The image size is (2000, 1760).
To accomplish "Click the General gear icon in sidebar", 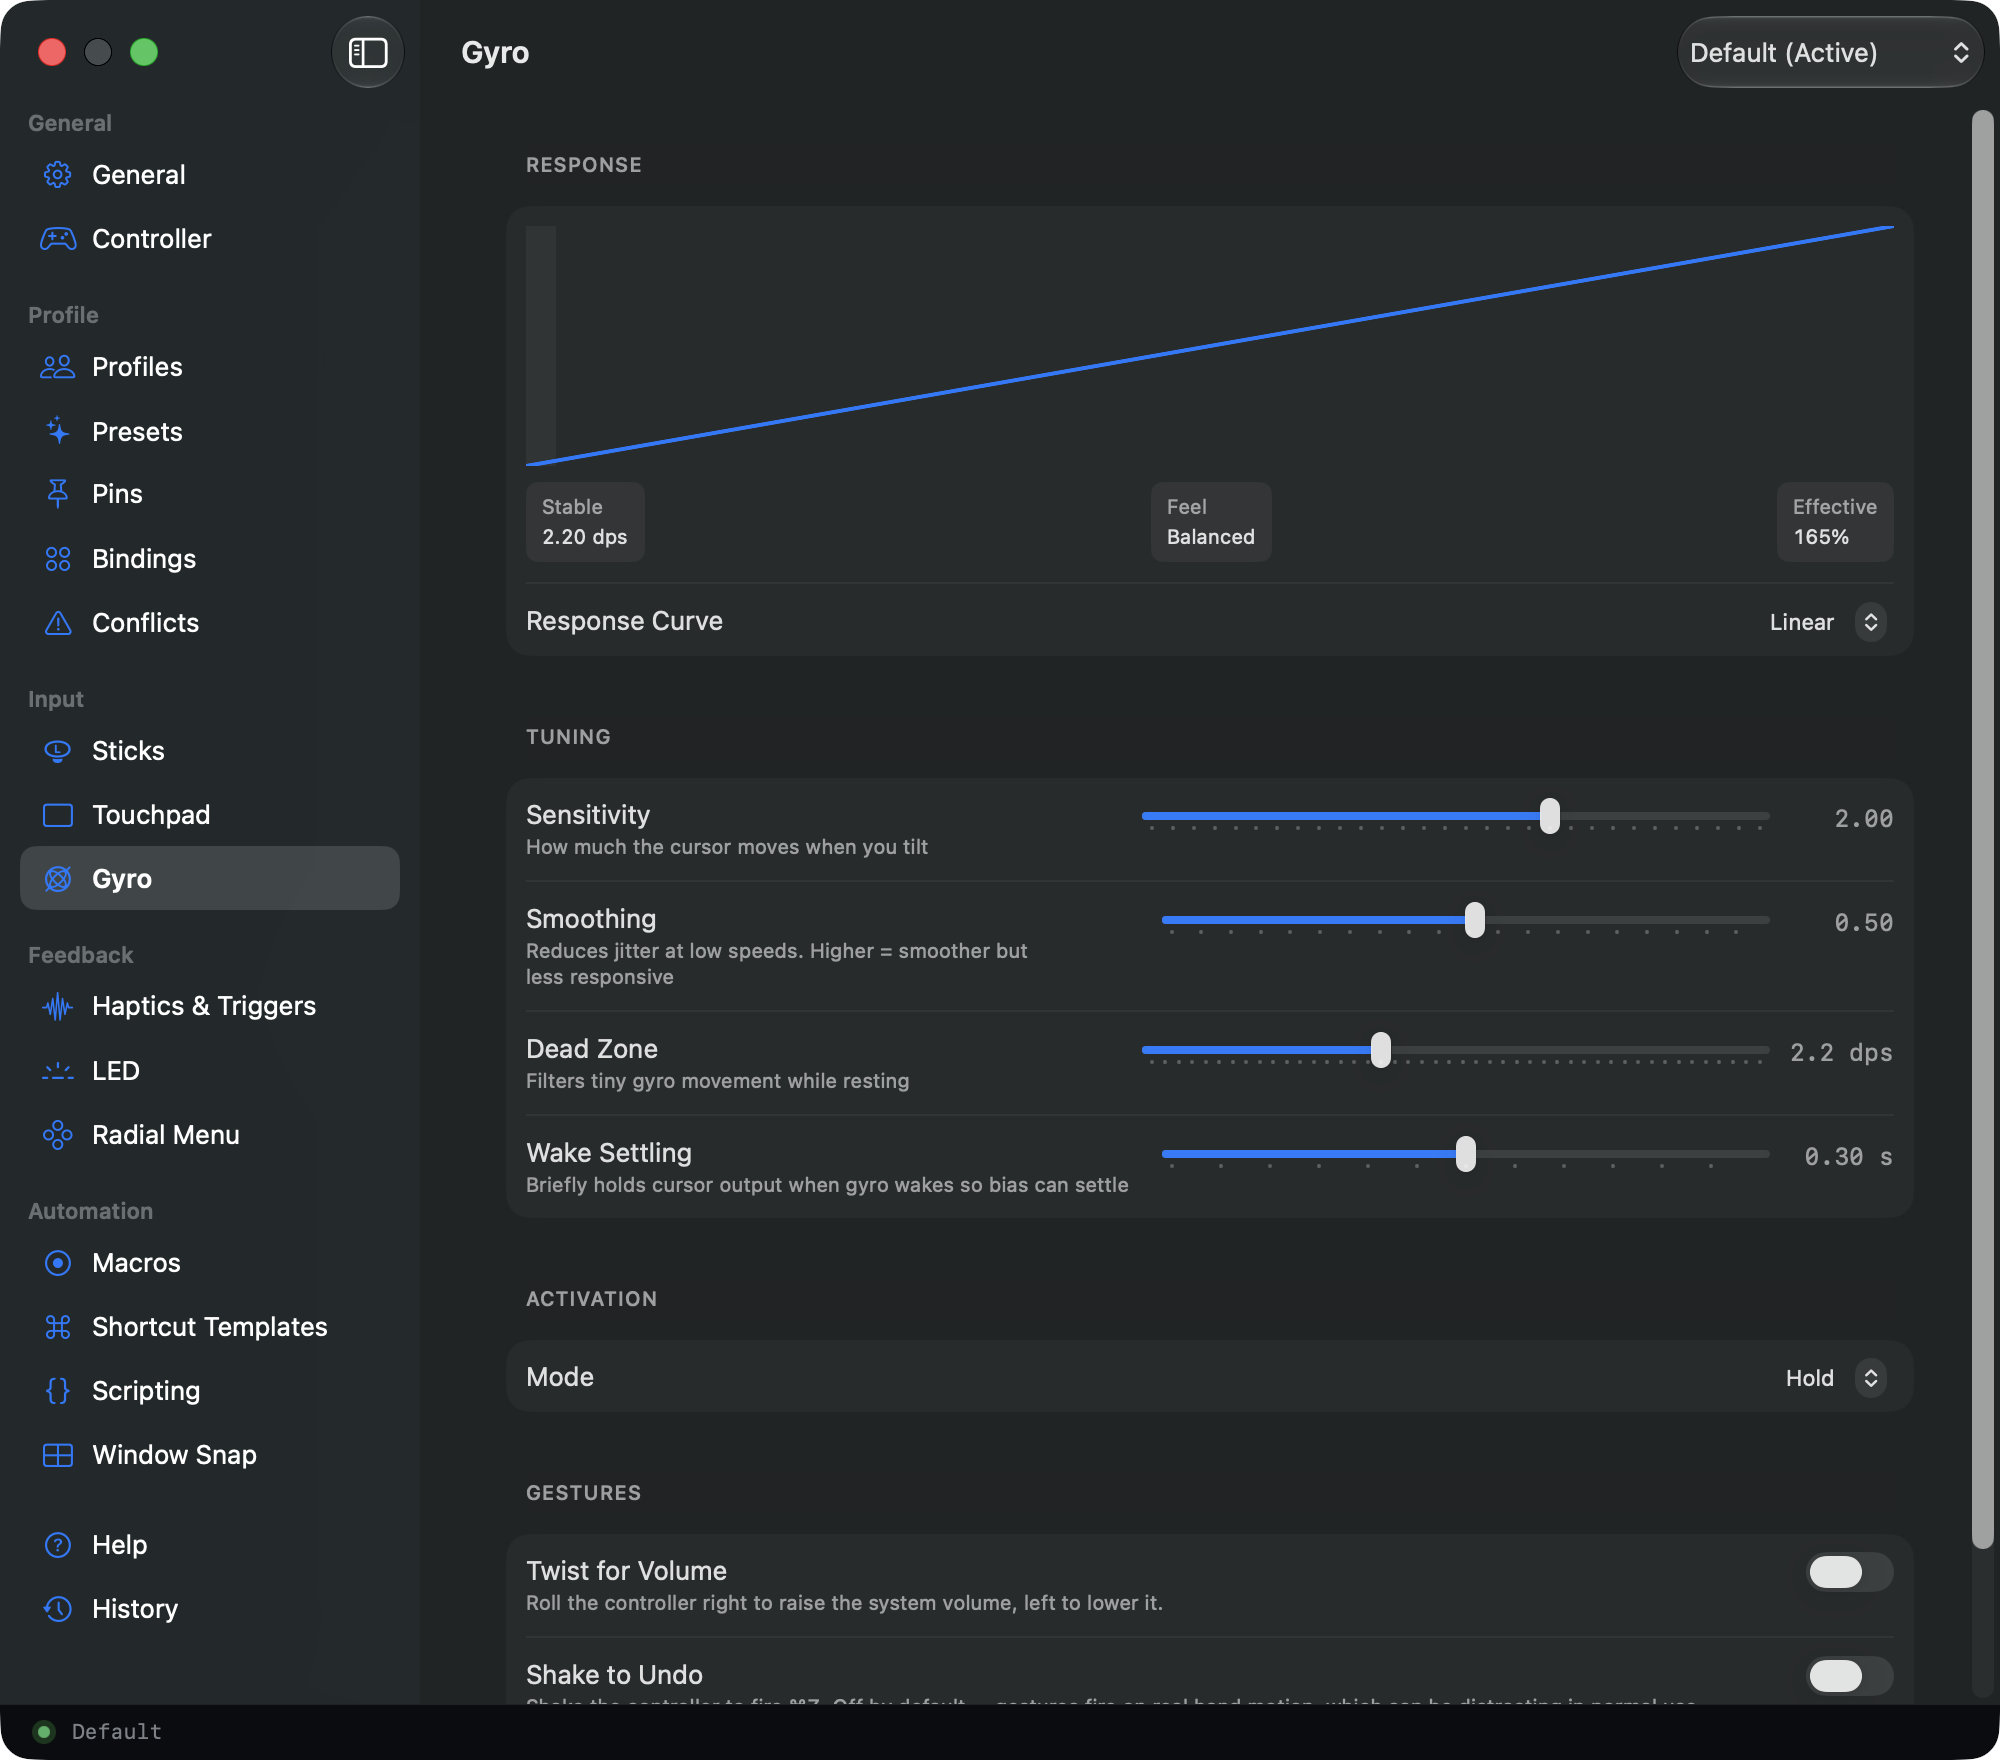I will tap(58, 175).
